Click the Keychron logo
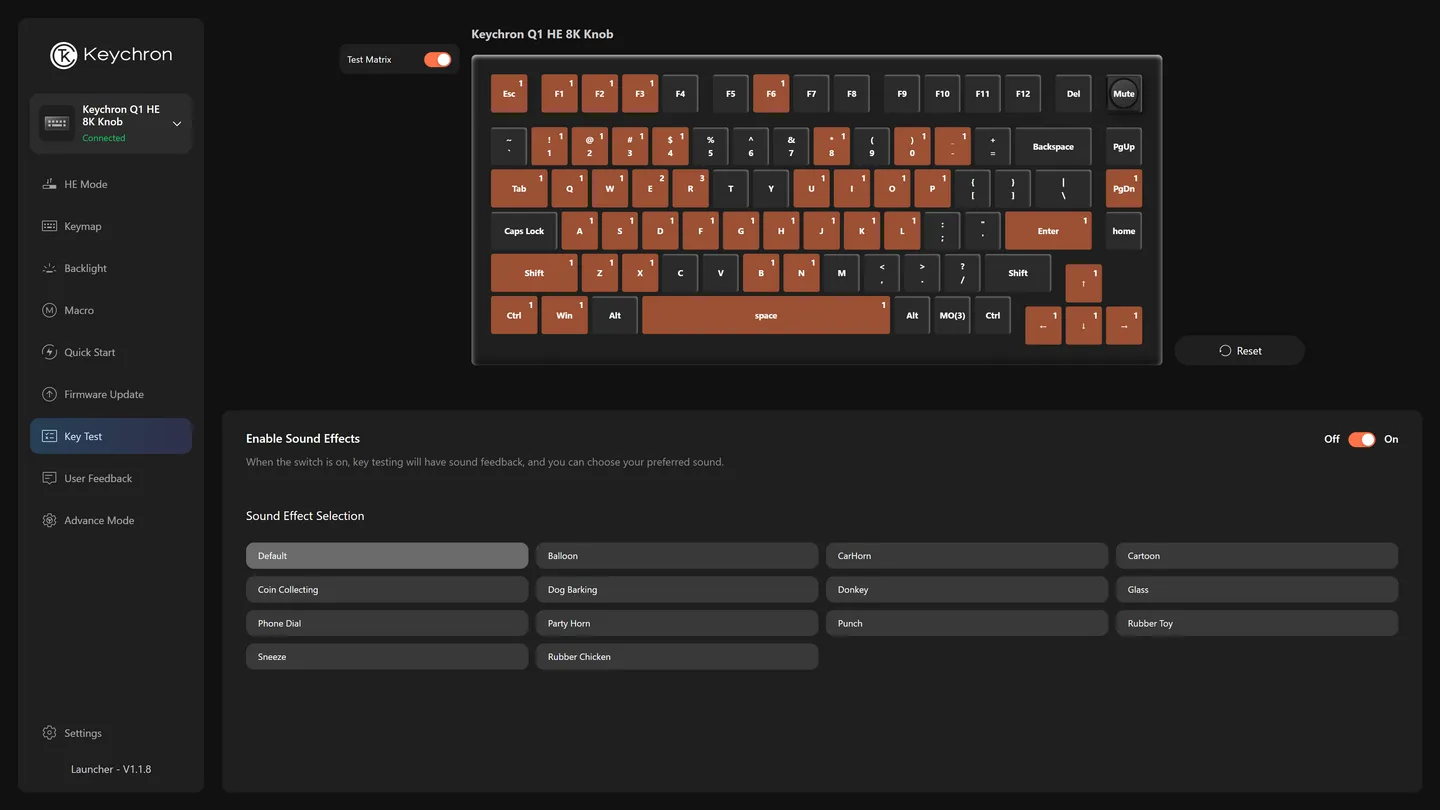 [111, 55]
